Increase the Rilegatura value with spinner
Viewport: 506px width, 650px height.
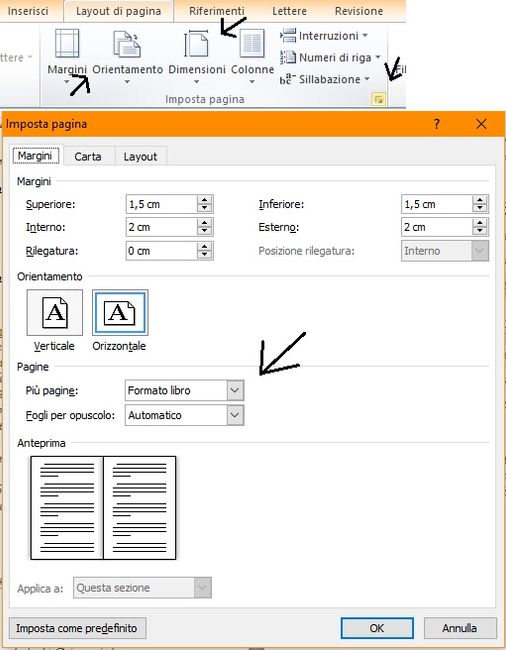pyautogui.click(x=205, y=247)
